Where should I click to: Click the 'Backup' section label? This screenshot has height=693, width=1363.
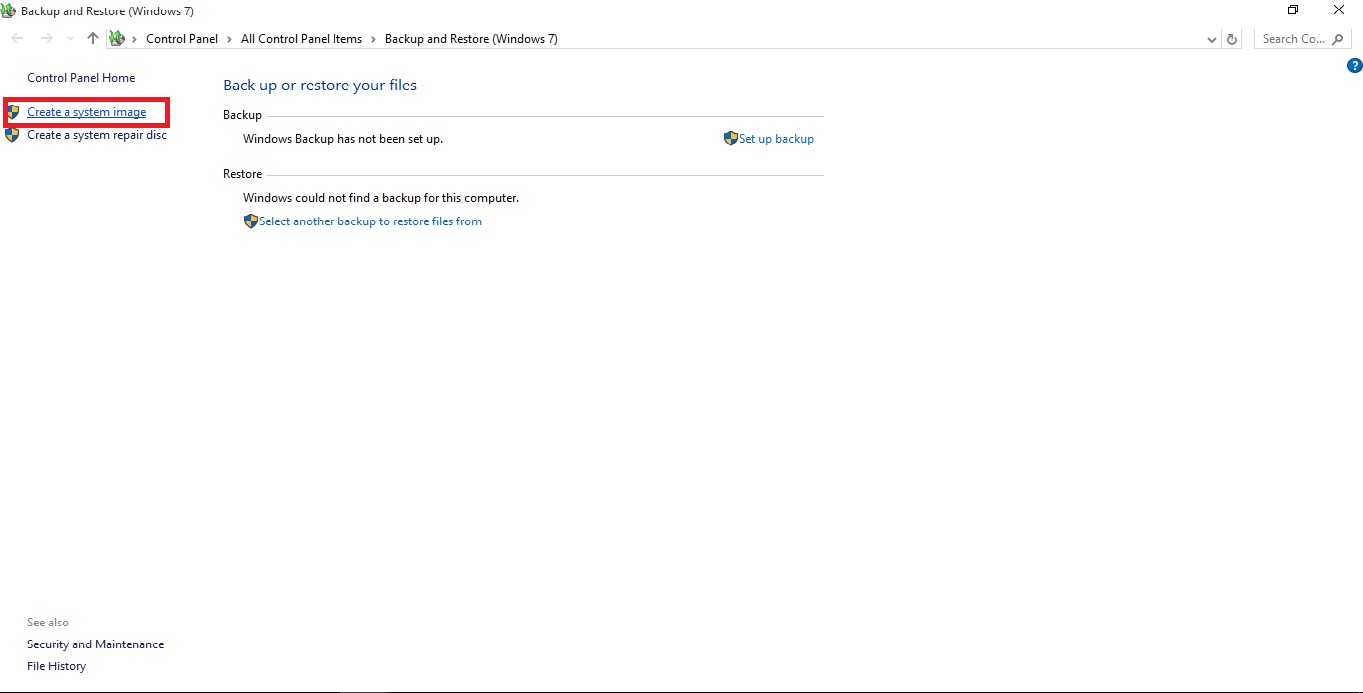(x=242, y=115)
